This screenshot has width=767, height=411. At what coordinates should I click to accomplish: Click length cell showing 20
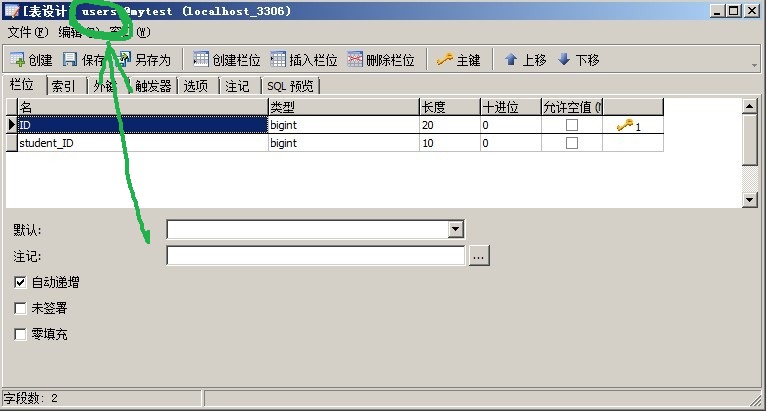click(x=450, y=125)
